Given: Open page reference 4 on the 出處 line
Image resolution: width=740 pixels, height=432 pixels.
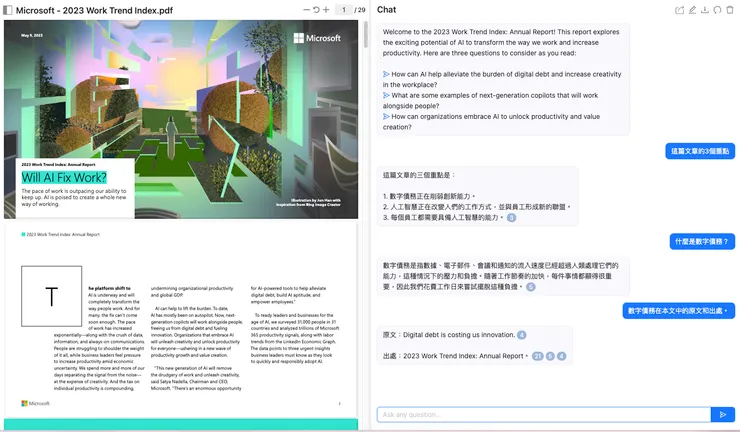Looking at the screenshot, I should pyautogui.click(x=562, y=356).
